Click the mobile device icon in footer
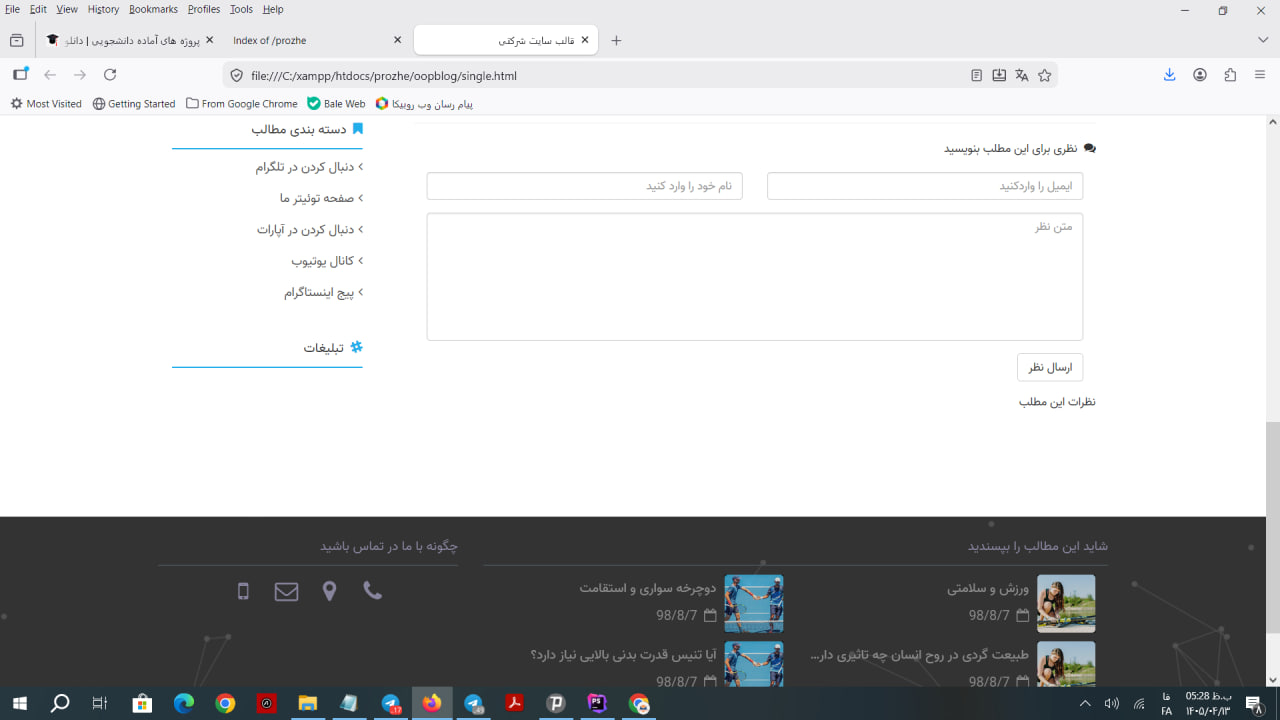Image resolution: width=1280 pixels, height=720 pixels. 243,592
